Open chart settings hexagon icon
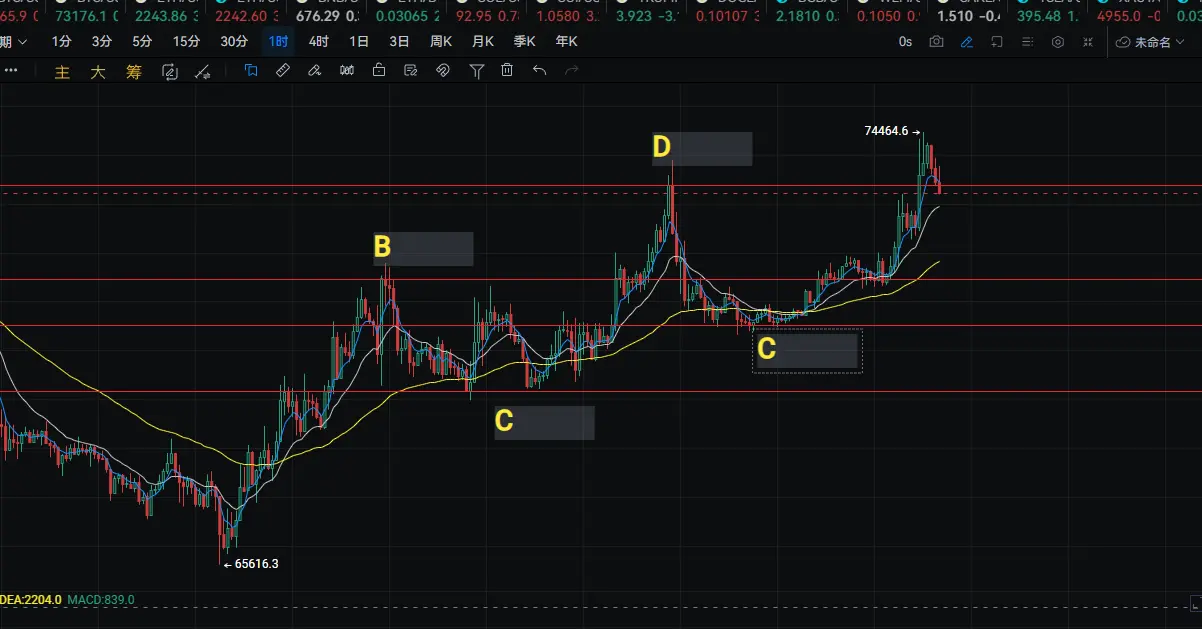This screenshot has width=1202, height=629. coord(1058,42)
